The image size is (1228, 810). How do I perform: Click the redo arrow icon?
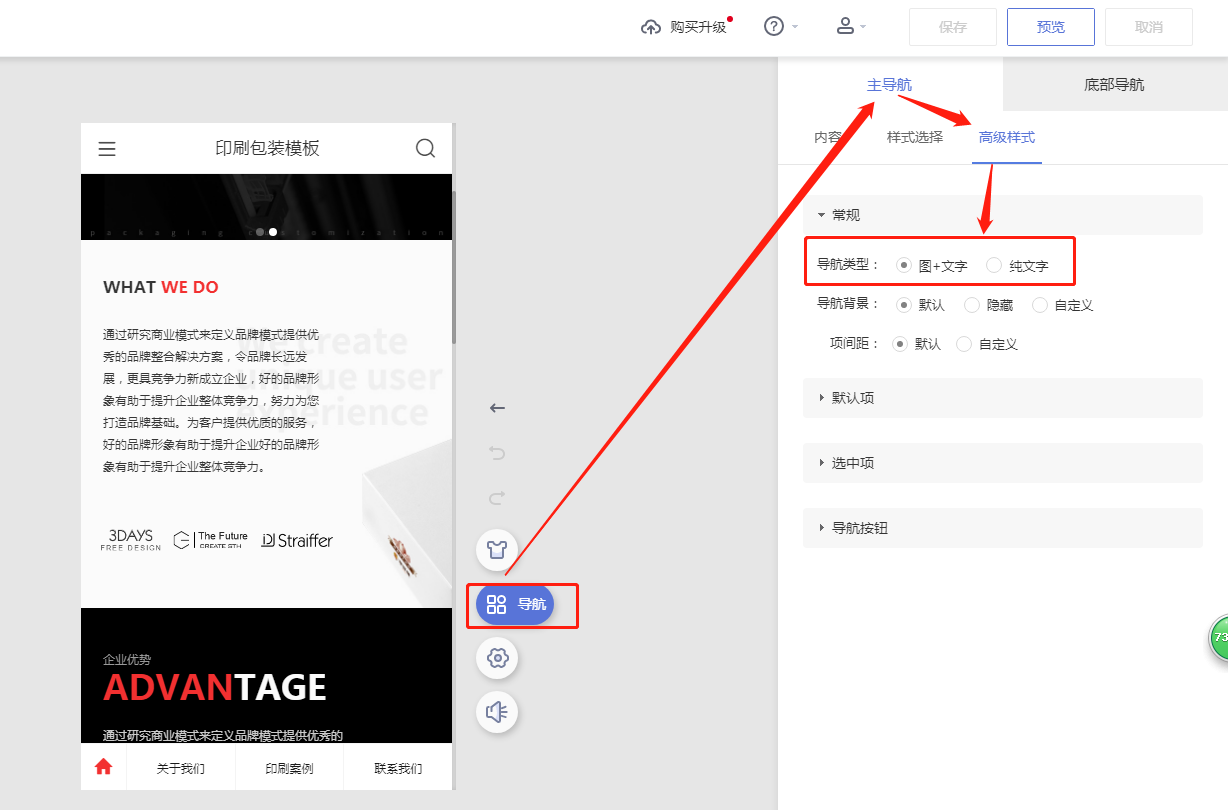[497, 498]
